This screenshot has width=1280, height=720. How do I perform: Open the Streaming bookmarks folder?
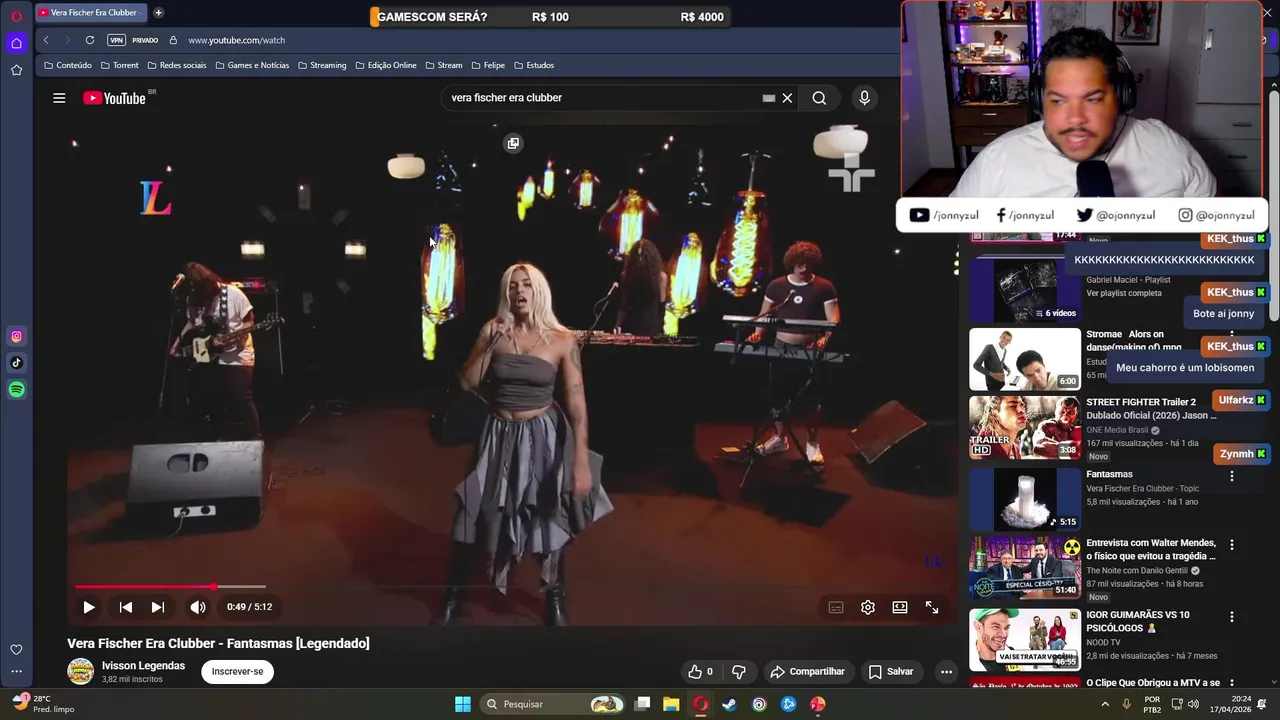point(322,65)
